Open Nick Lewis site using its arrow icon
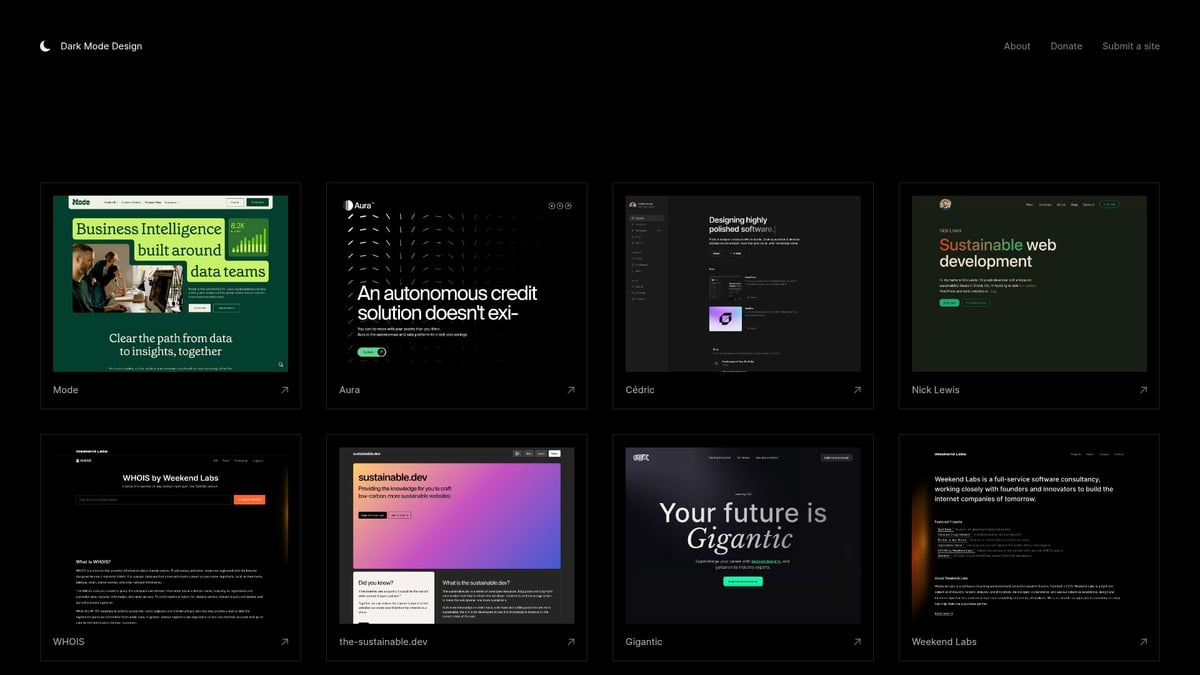This screenshot has width=1200, height=675. click(x=1143, y=390)
